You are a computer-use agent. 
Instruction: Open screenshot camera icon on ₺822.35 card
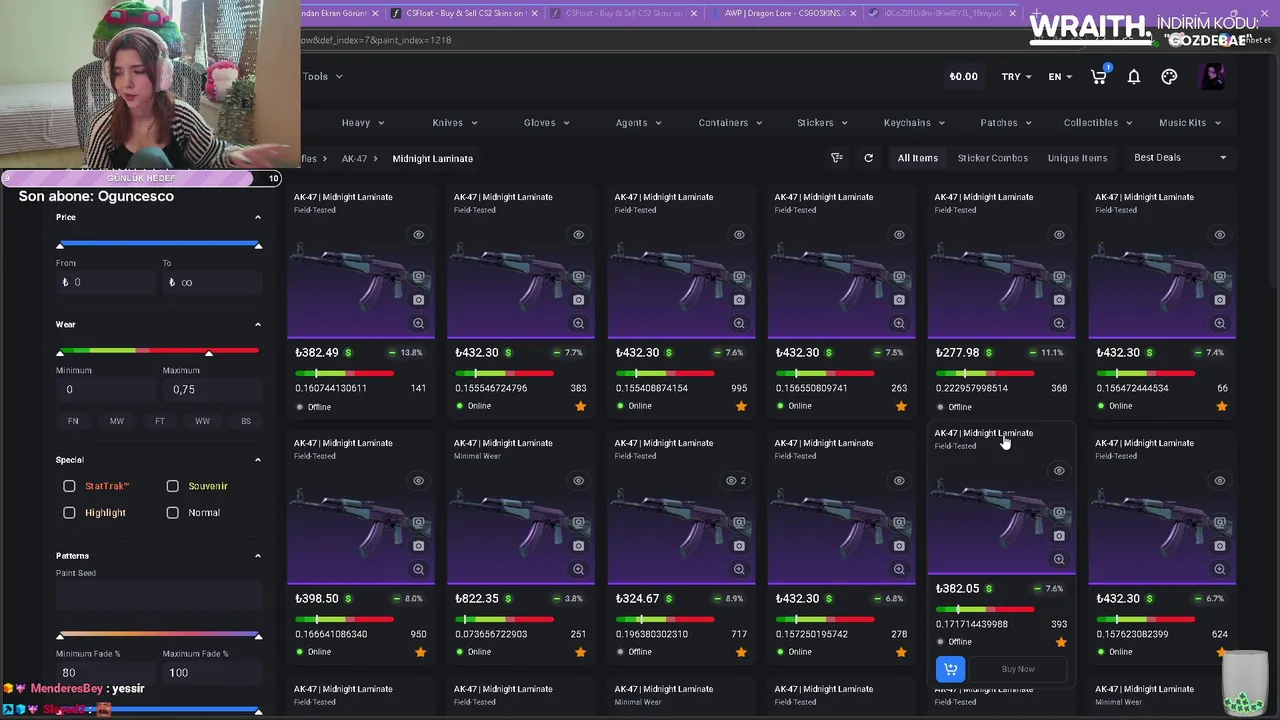click(578, 546)
